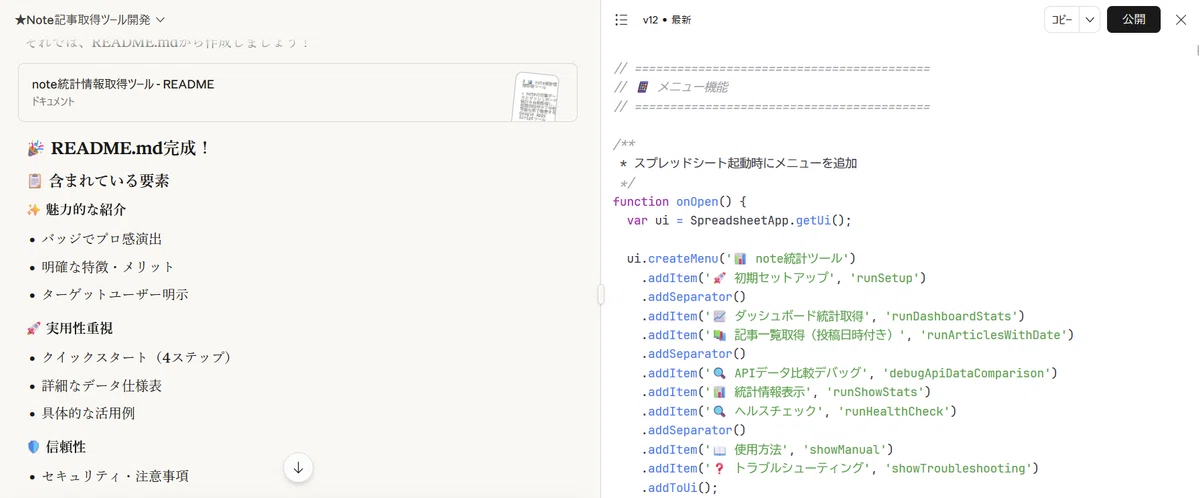Click the 明確な特徴・メリット bullet

(x=108, y=267)
